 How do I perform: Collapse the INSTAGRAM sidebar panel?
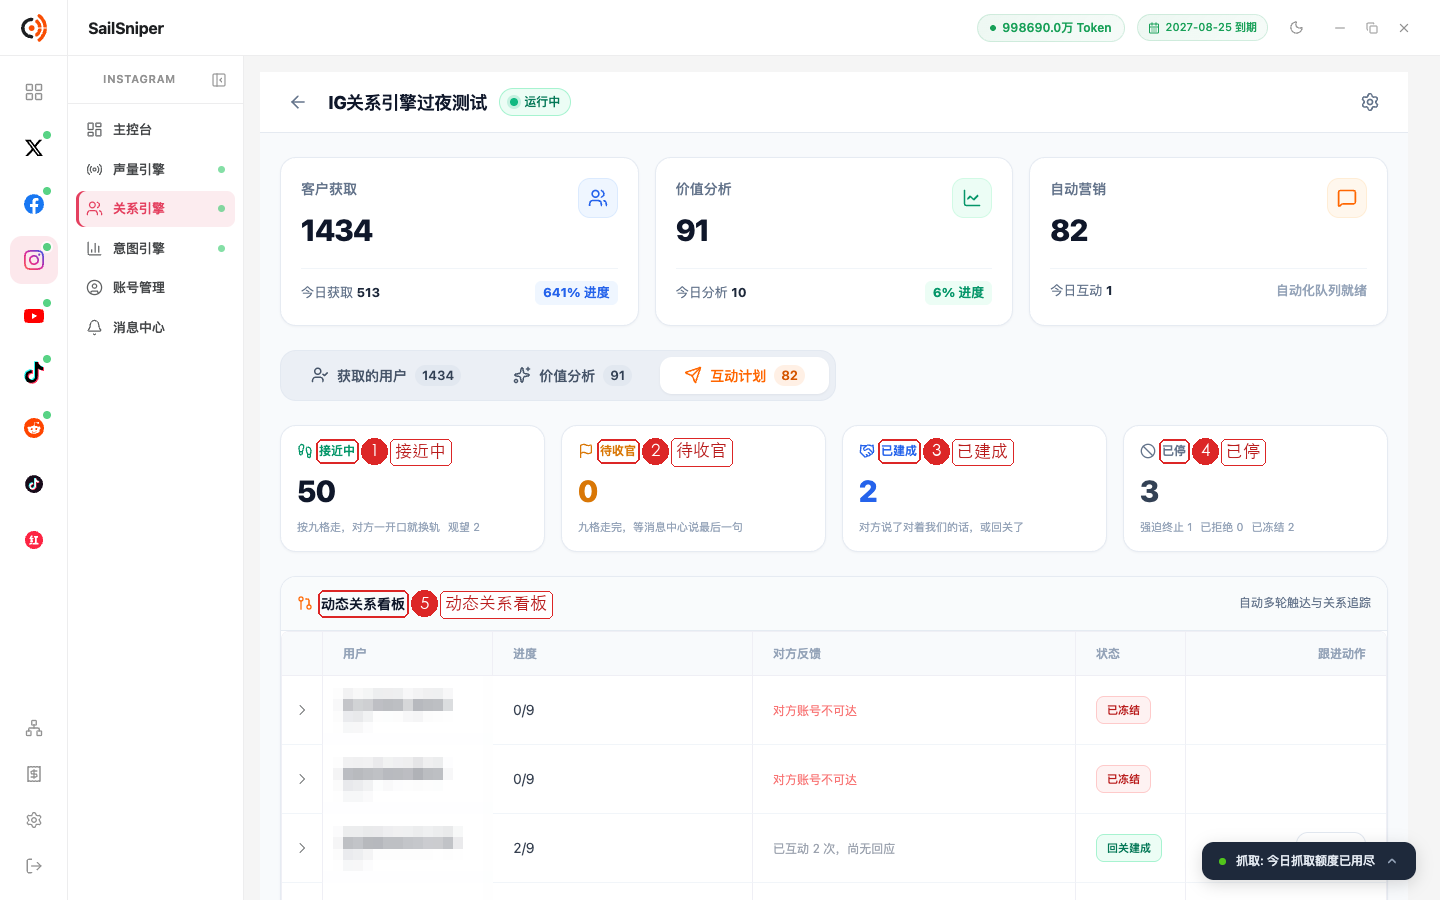pyautogui.click(x=219, y=80)
